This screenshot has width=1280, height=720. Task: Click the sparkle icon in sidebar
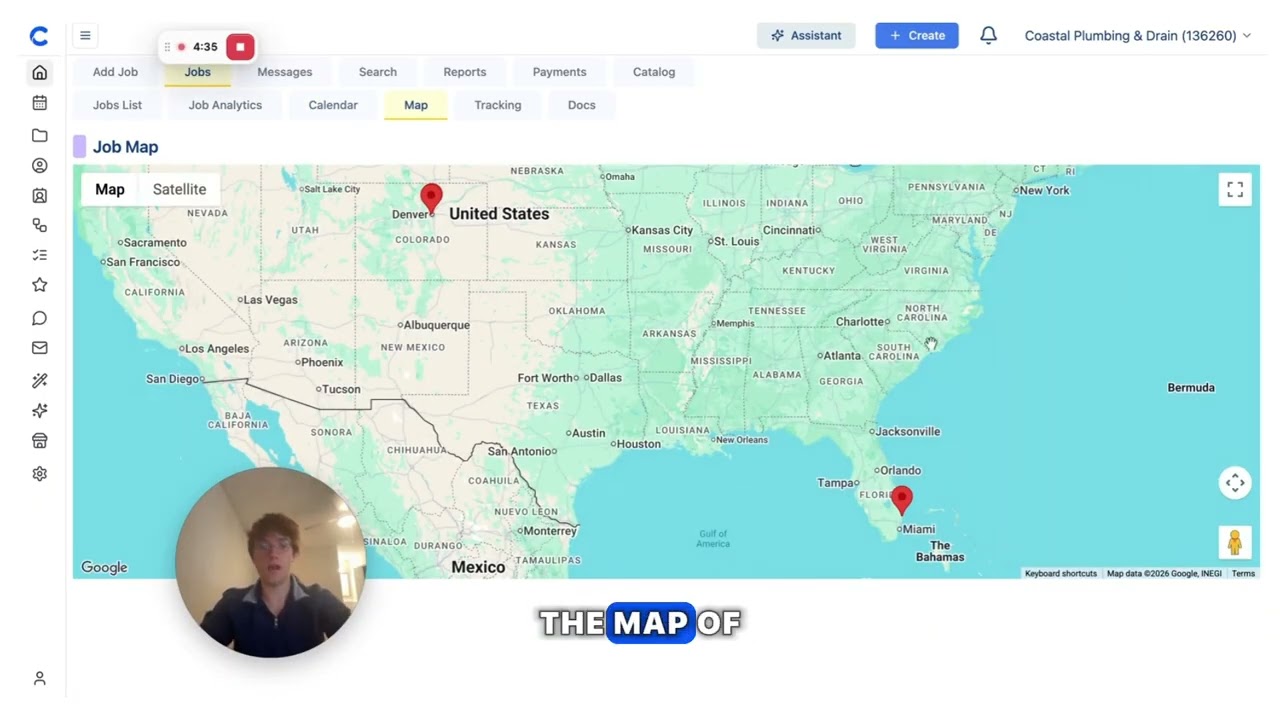pos(39,410)
